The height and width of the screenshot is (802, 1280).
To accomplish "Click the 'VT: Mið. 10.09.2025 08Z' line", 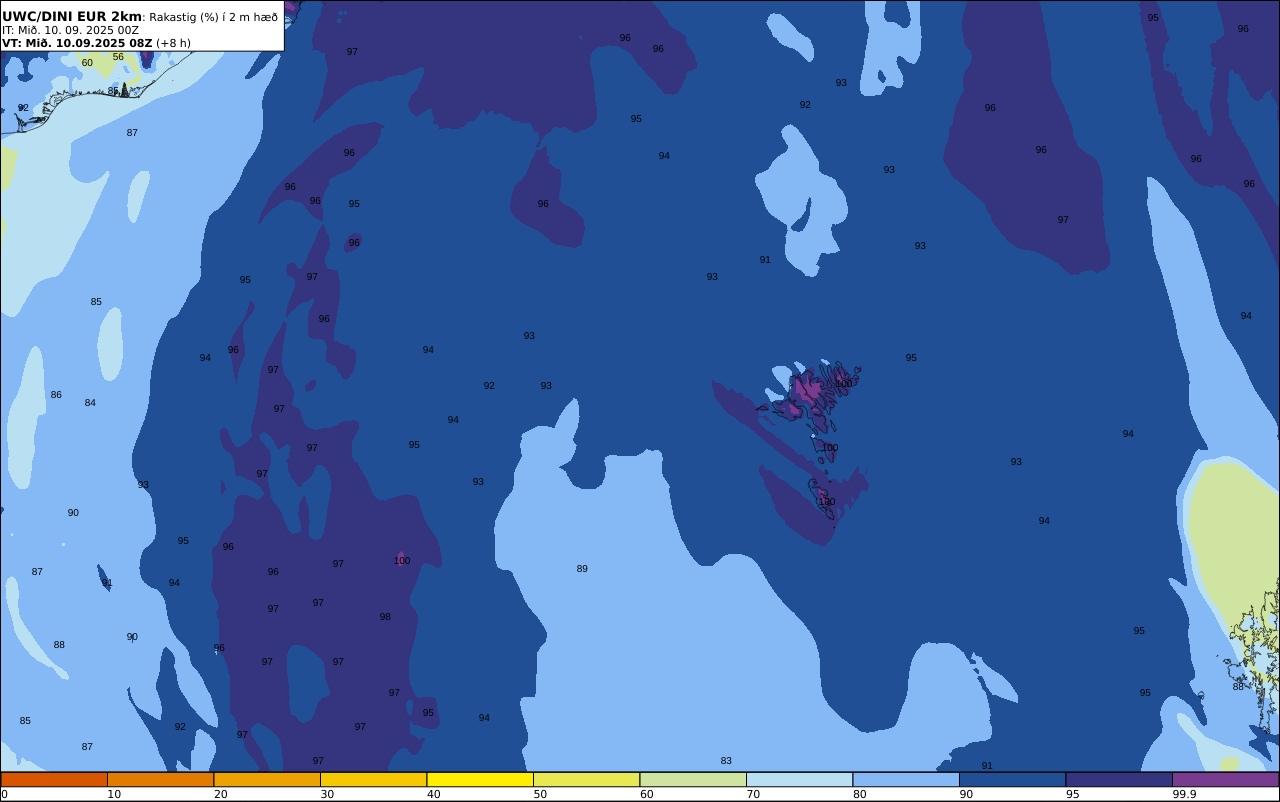I will (77, 43).
